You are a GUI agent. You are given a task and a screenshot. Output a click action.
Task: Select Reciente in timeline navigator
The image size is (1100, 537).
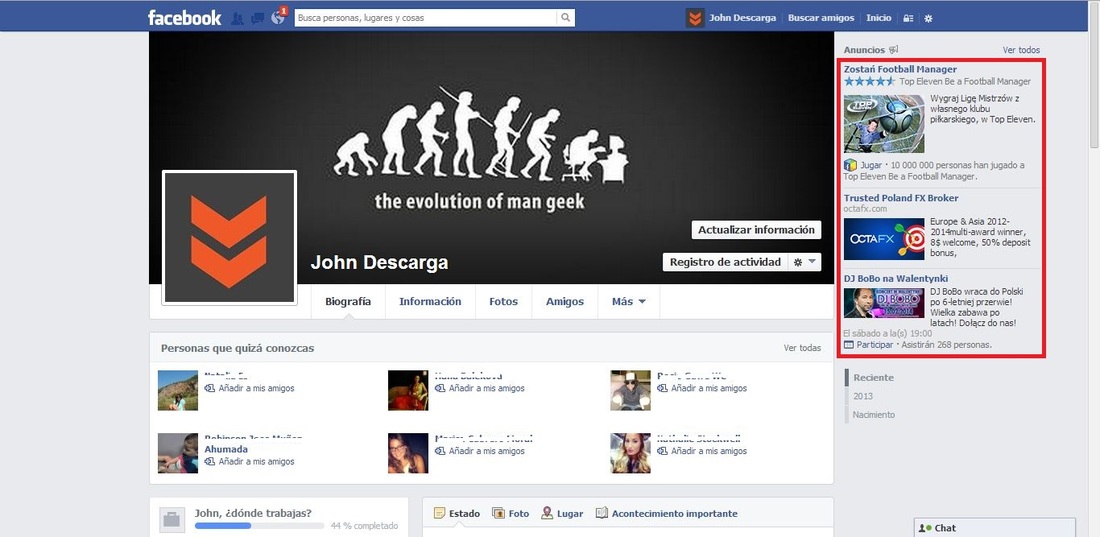click(x=873, y=377)
